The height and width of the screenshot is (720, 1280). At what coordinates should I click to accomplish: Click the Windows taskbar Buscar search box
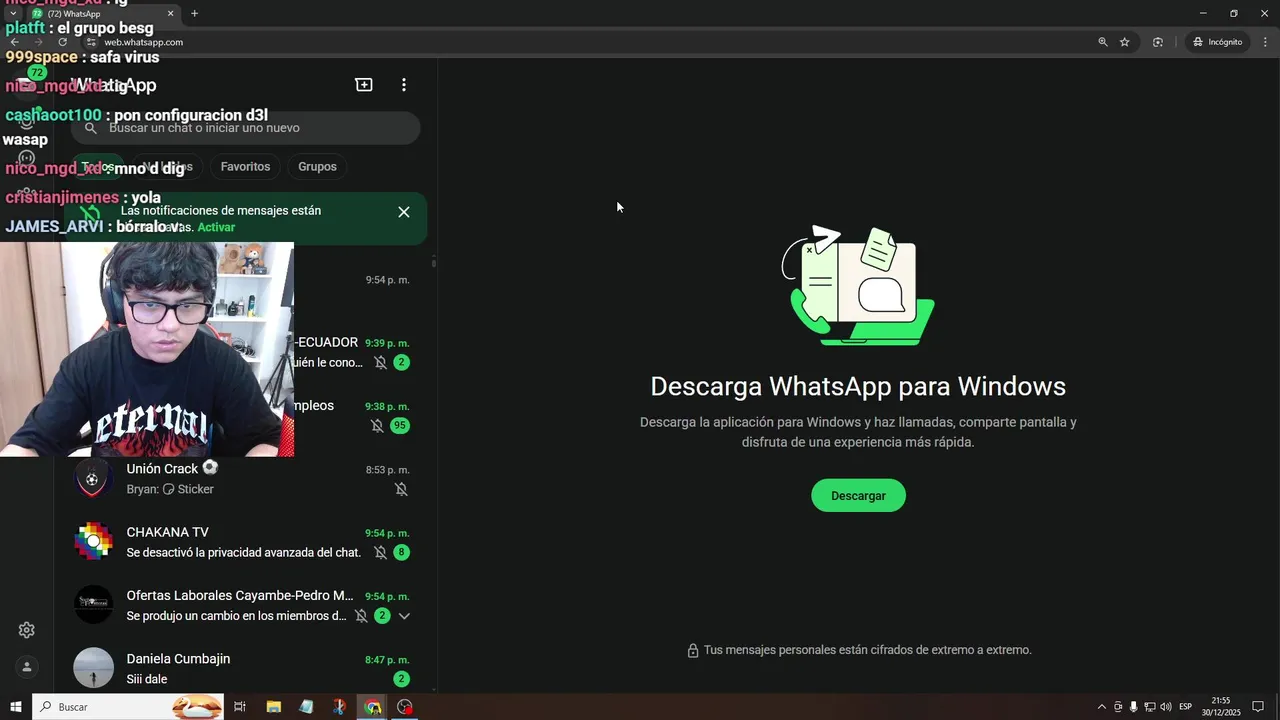click(x=128, y=707)
